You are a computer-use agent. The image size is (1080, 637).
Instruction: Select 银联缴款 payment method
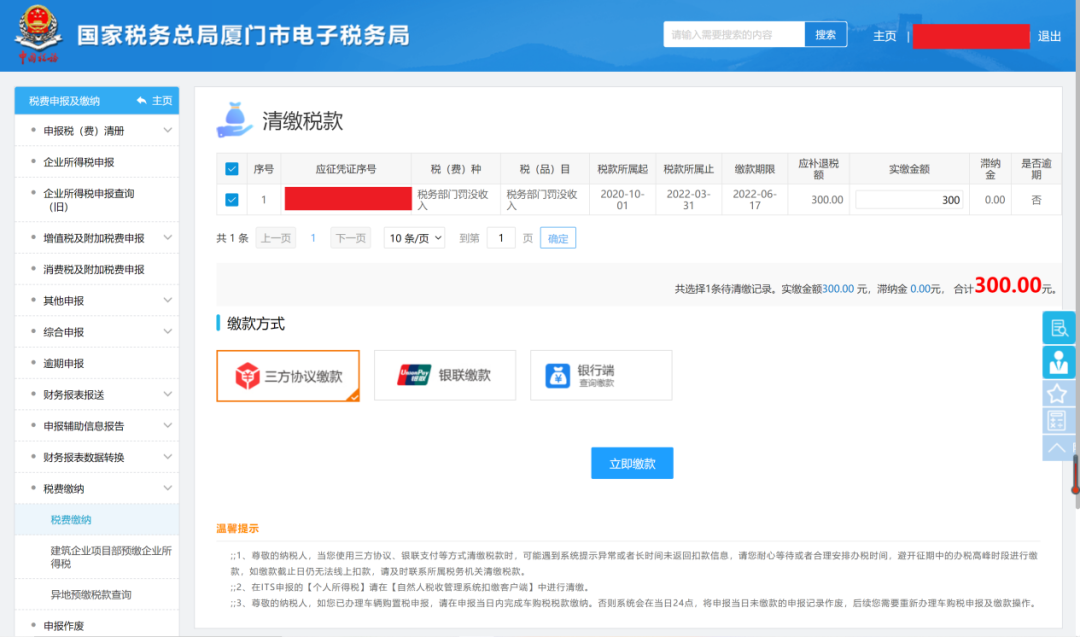[445, 375]
